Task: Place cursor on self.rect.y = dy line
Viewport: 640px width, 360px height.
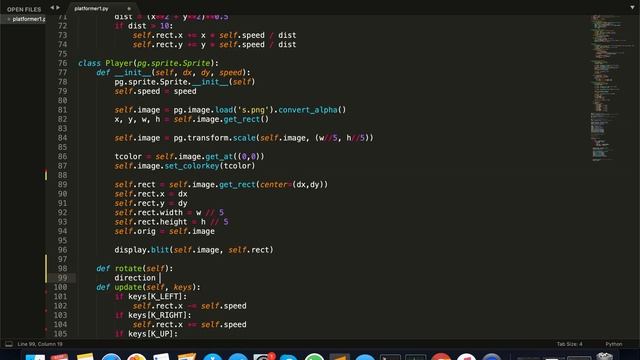Action: point(151,203)
